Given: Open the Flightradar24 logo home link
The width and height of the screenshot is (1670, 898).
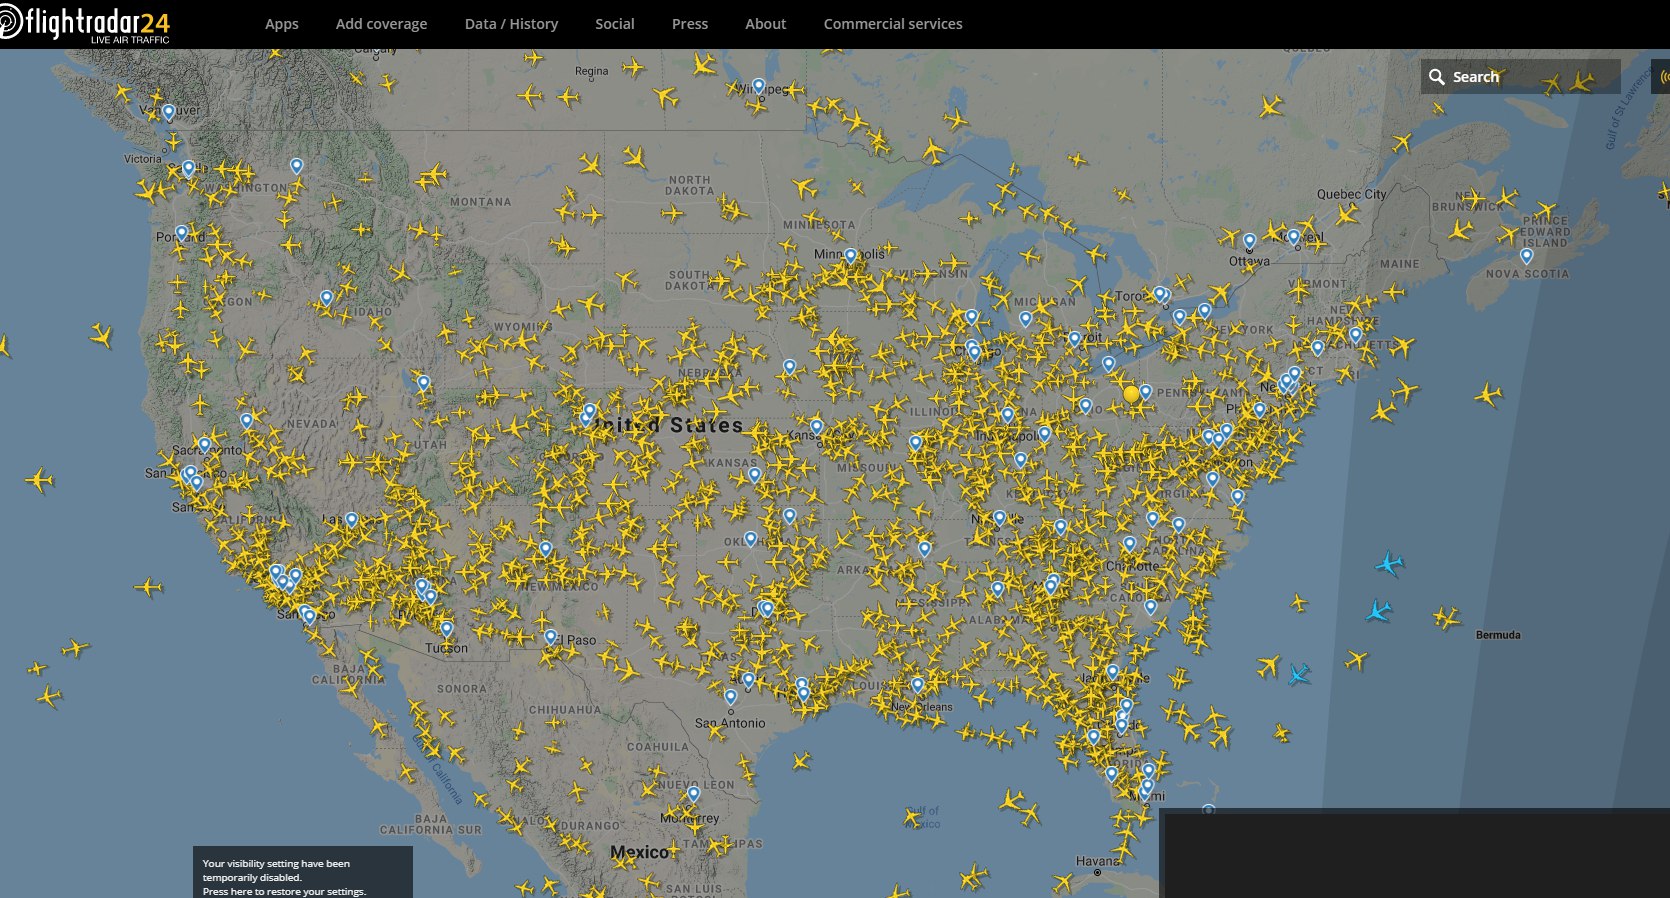Looking at the screenshot, I should 85,24.
